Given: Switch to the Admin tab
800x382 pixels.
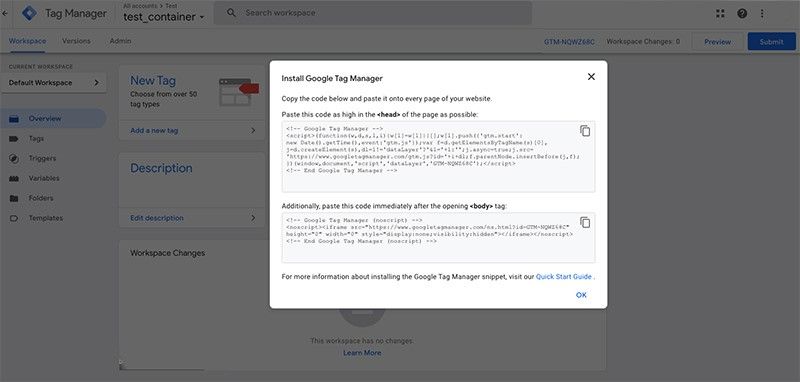Looking at the screenshot, I should pos(120,41).
